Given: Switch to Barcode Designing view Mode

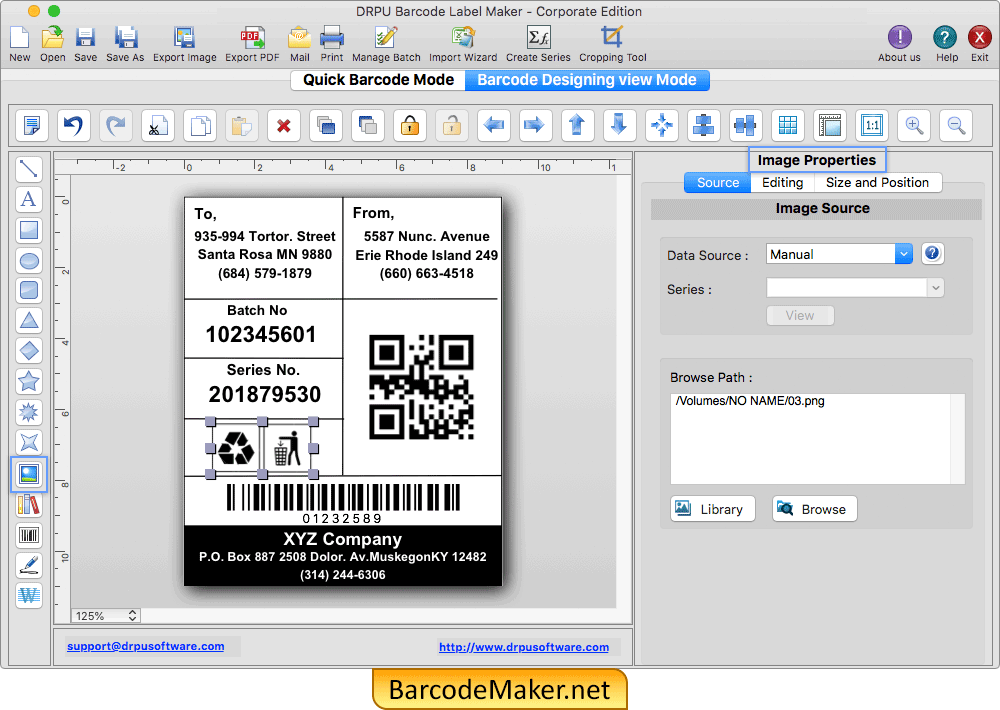Looking at the screenshot, I should point(587,80).
